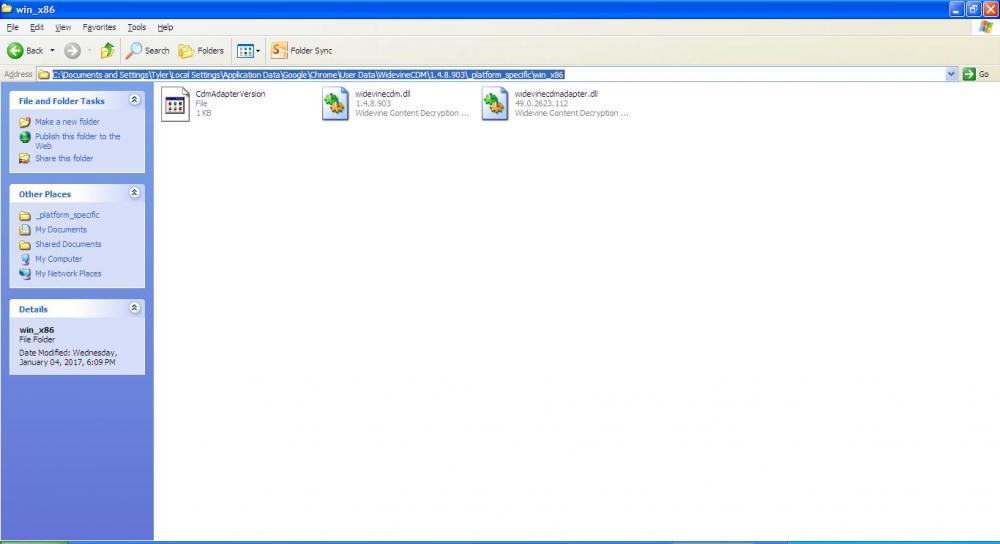The width and height of the screenshot is (1000, 544).
Task: Click Publish this folder to the Web
Action: tap(78, 141)
